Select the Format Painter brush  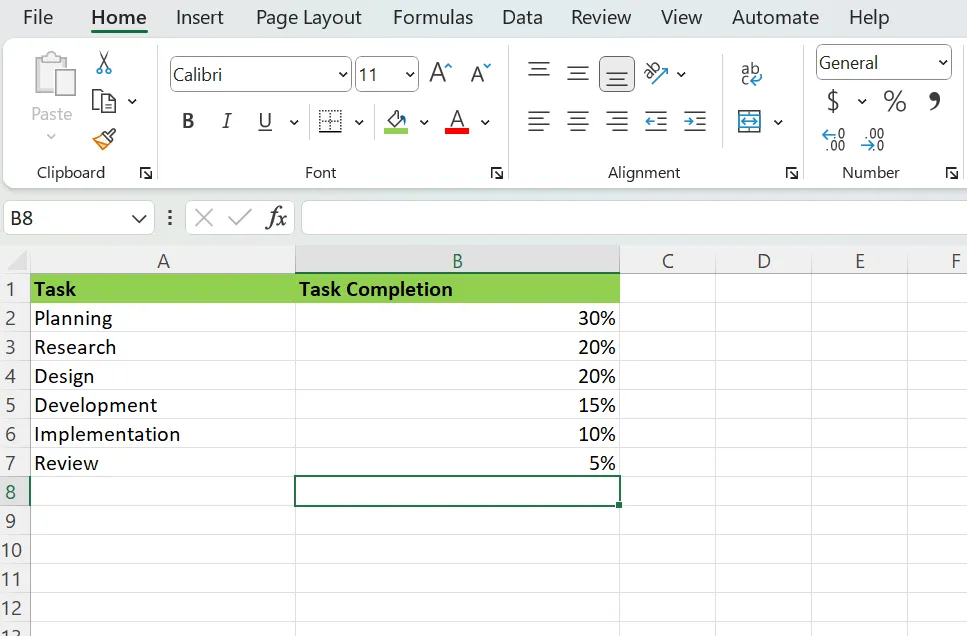coord(104,139)
